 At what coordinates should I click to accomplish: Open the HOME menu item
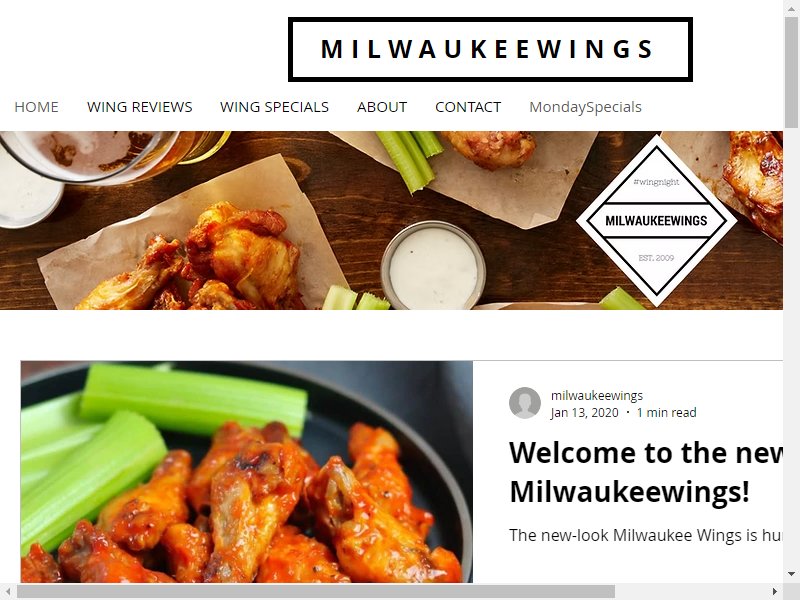pos(36,107)
